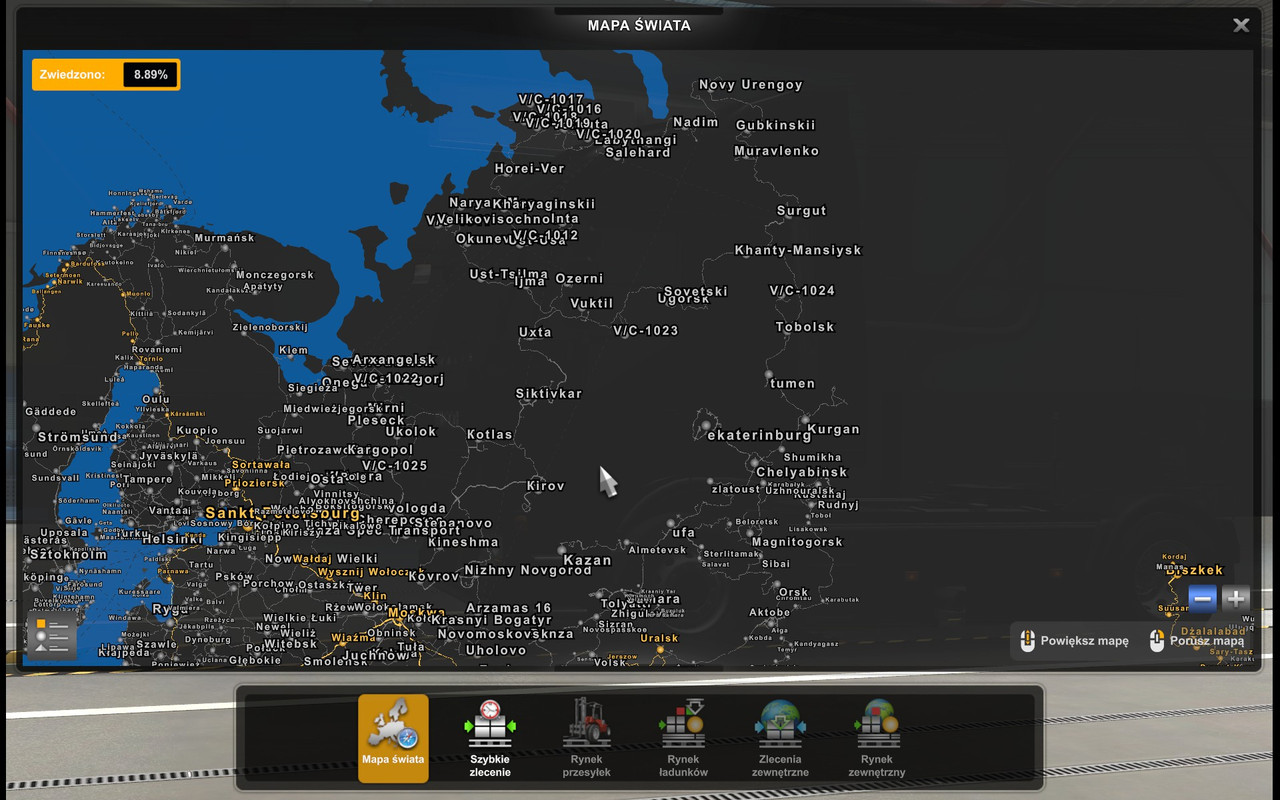Select Sovetski city label
Image resolution: width=1280 pixels, height=800 pixels.
pyautogui.click(x=695, y=292)
